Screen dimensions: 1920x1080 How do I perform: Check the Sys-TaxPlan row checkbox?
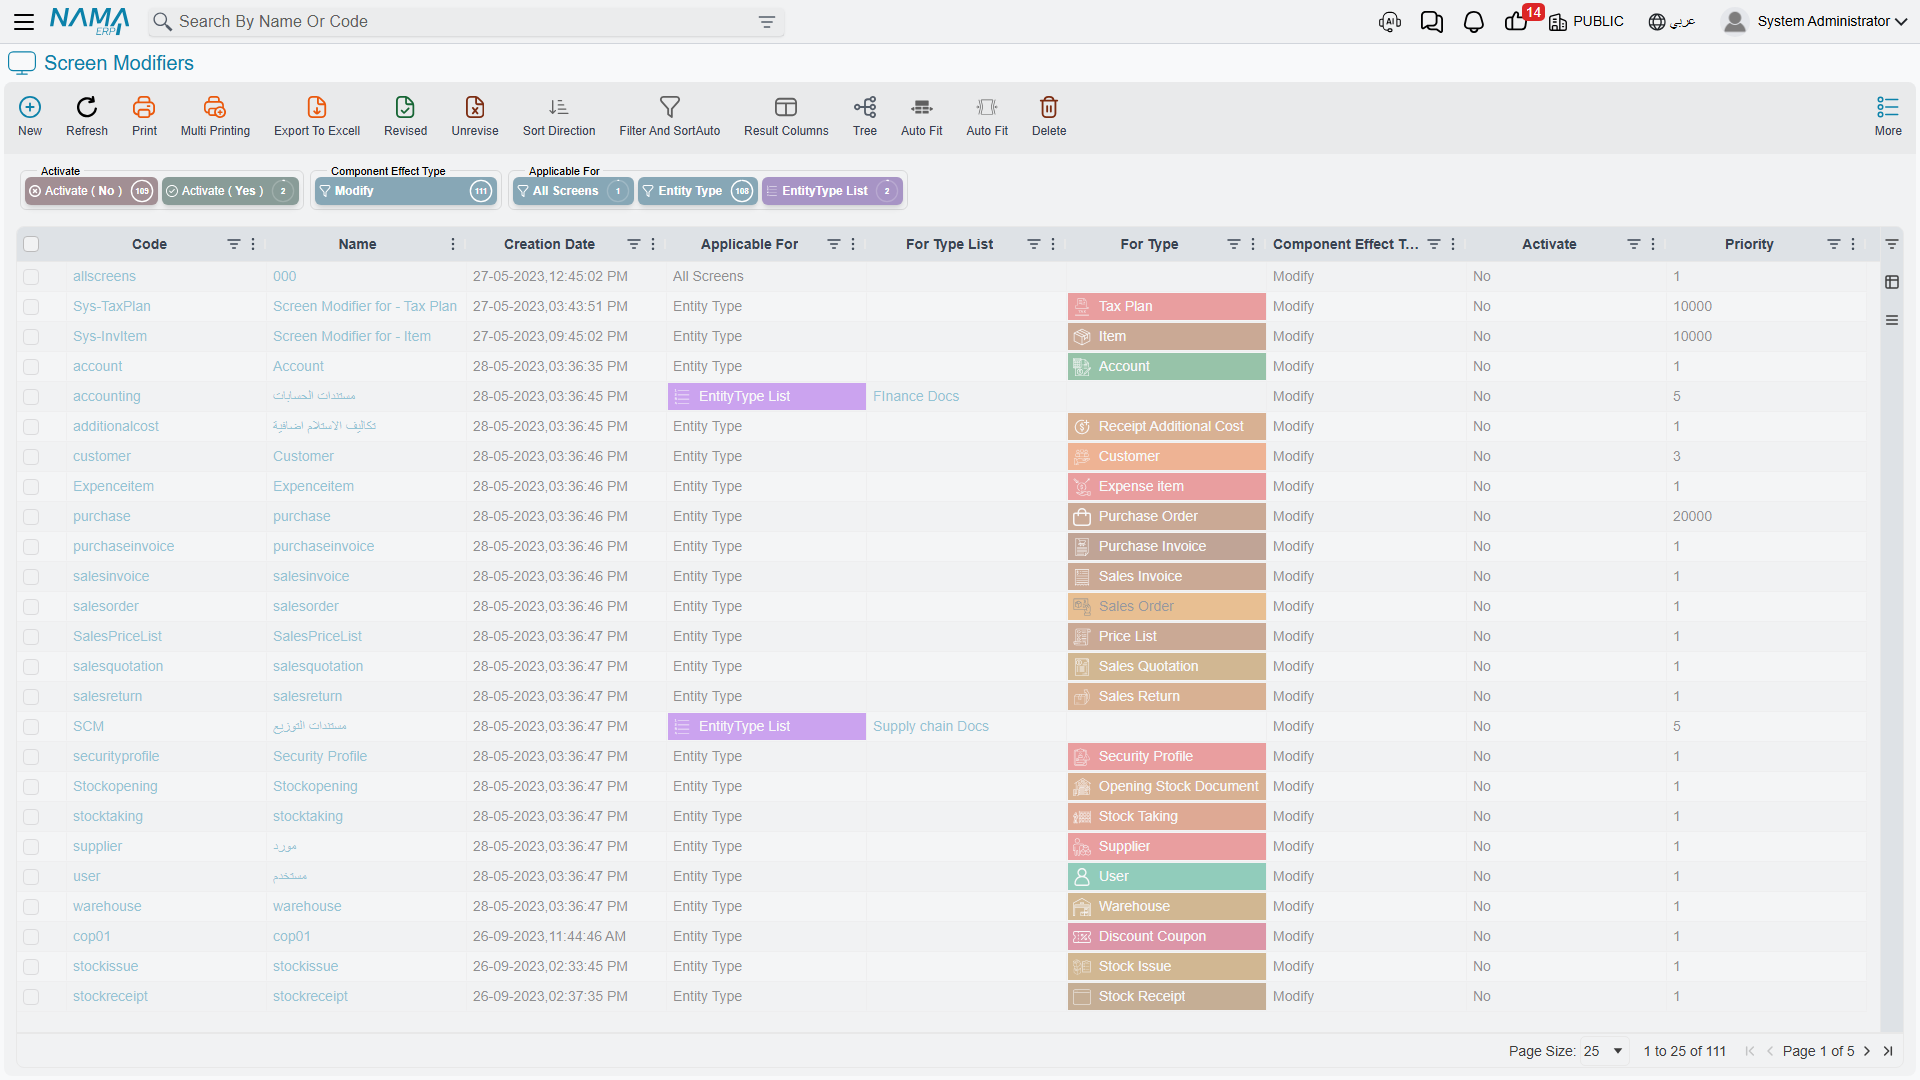tap(31, 307)
